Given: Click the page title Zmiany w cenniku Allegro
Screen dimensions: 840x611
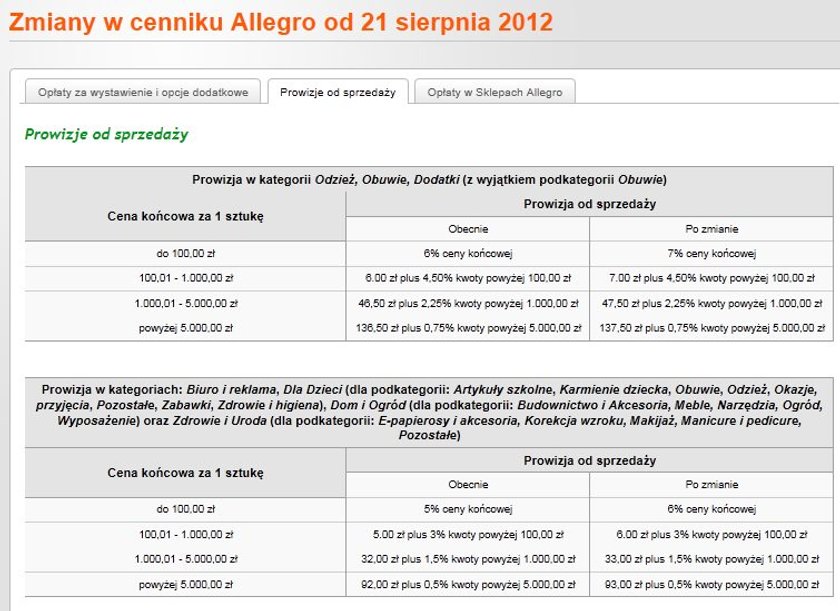Looking at the screenshot, I should point(281,22).
